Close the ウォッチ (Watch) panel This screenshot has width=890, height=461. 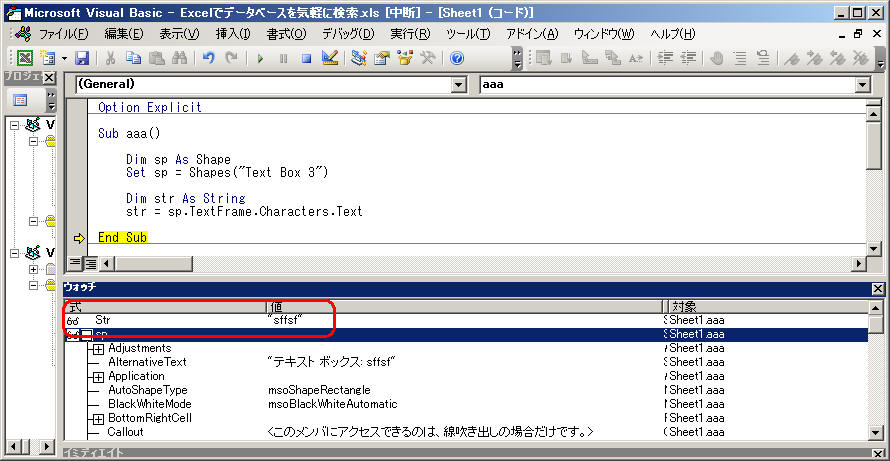(877, 288)
